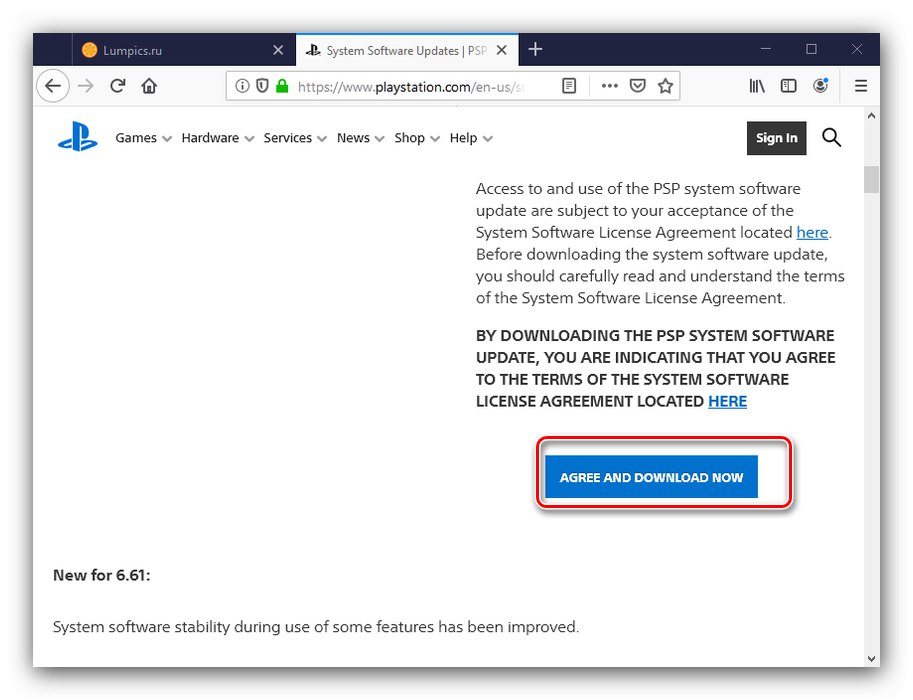Open the lowercase 'here' license link
The width and height of the screenshot is (913, 700).
812,232
